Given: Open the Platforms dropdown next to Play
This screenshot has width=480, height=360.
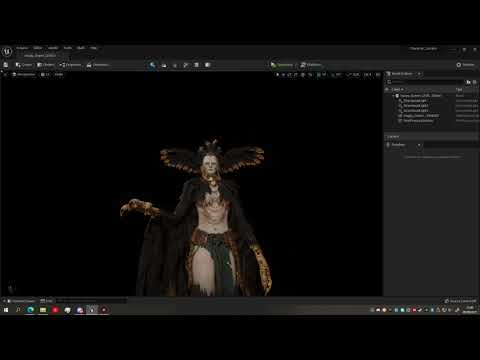Looking at the screenshot, I should click(x=311, y=65).
